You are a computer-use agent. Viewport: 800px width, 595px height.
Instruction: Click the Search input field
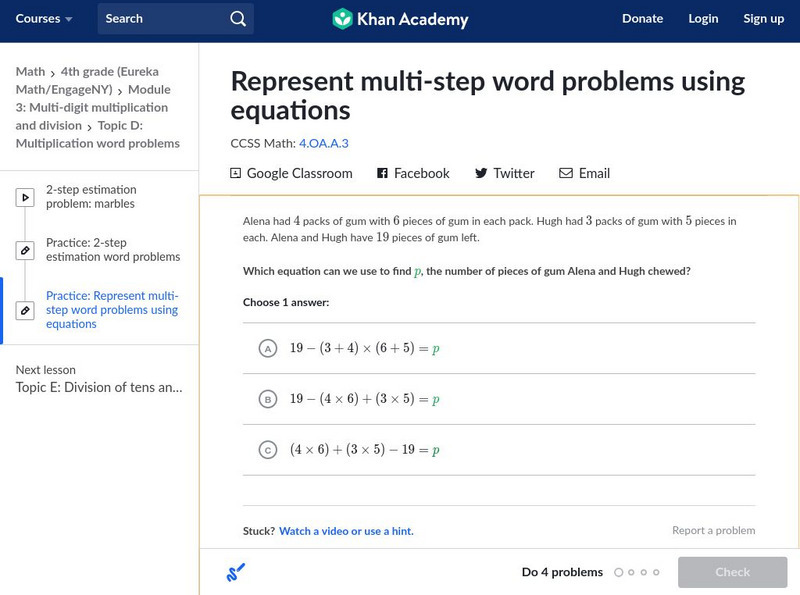pos(160,19)
